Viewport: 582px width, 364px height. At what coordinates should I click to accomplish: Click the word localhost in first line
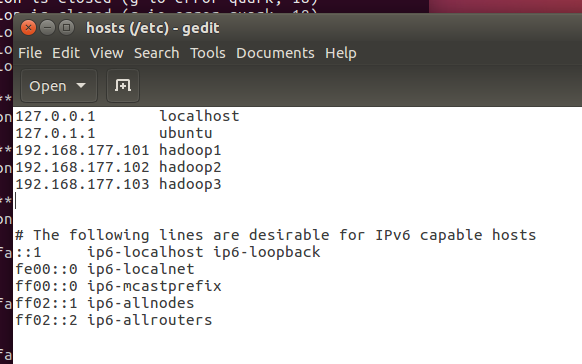[x=199, y=116]
